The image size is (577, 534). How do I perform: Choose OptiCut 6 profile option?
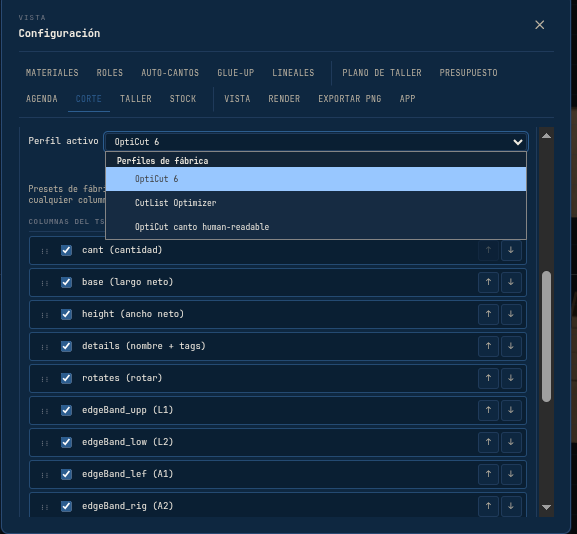(316, 179)
